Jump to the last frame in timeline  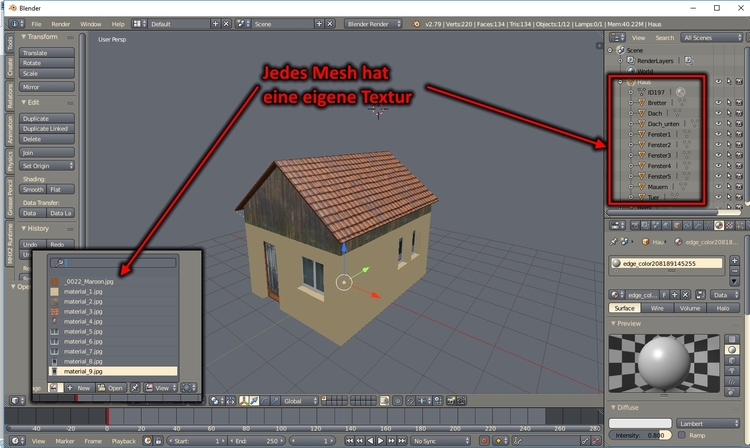[x=402, y=441]
